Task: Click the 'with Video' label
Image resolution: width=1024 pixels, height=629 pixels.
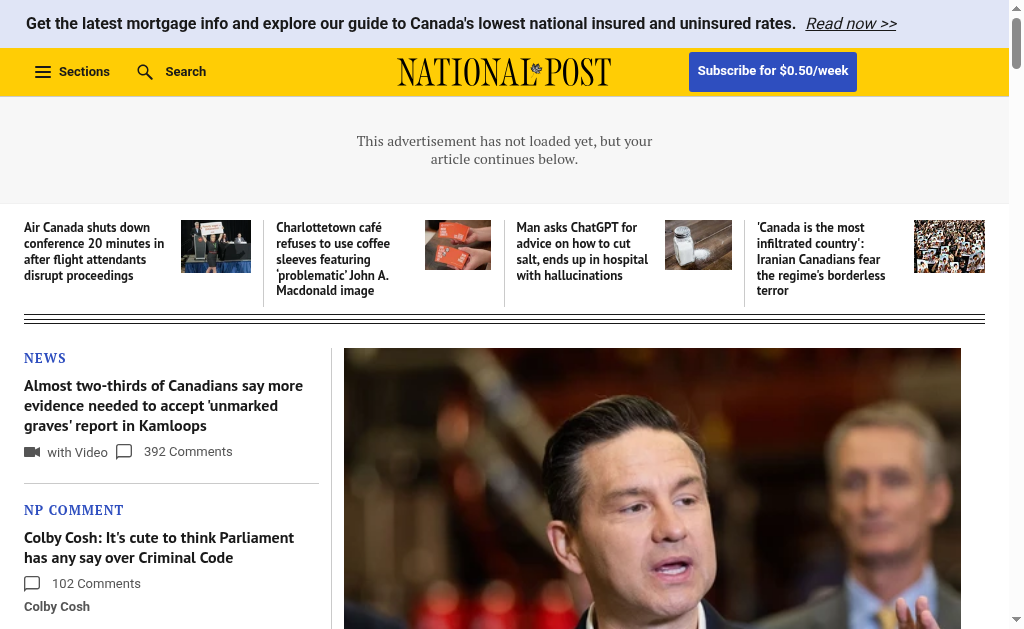Action: 77,453
